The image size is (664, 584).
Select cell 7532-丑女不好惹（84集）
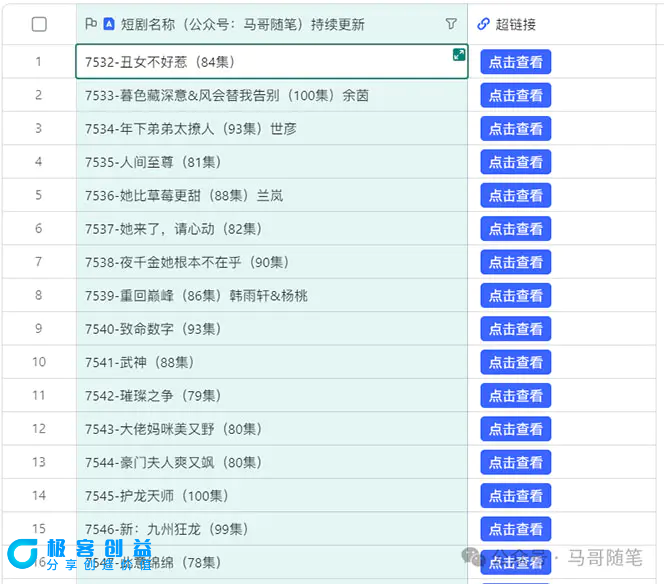[272, 62]
